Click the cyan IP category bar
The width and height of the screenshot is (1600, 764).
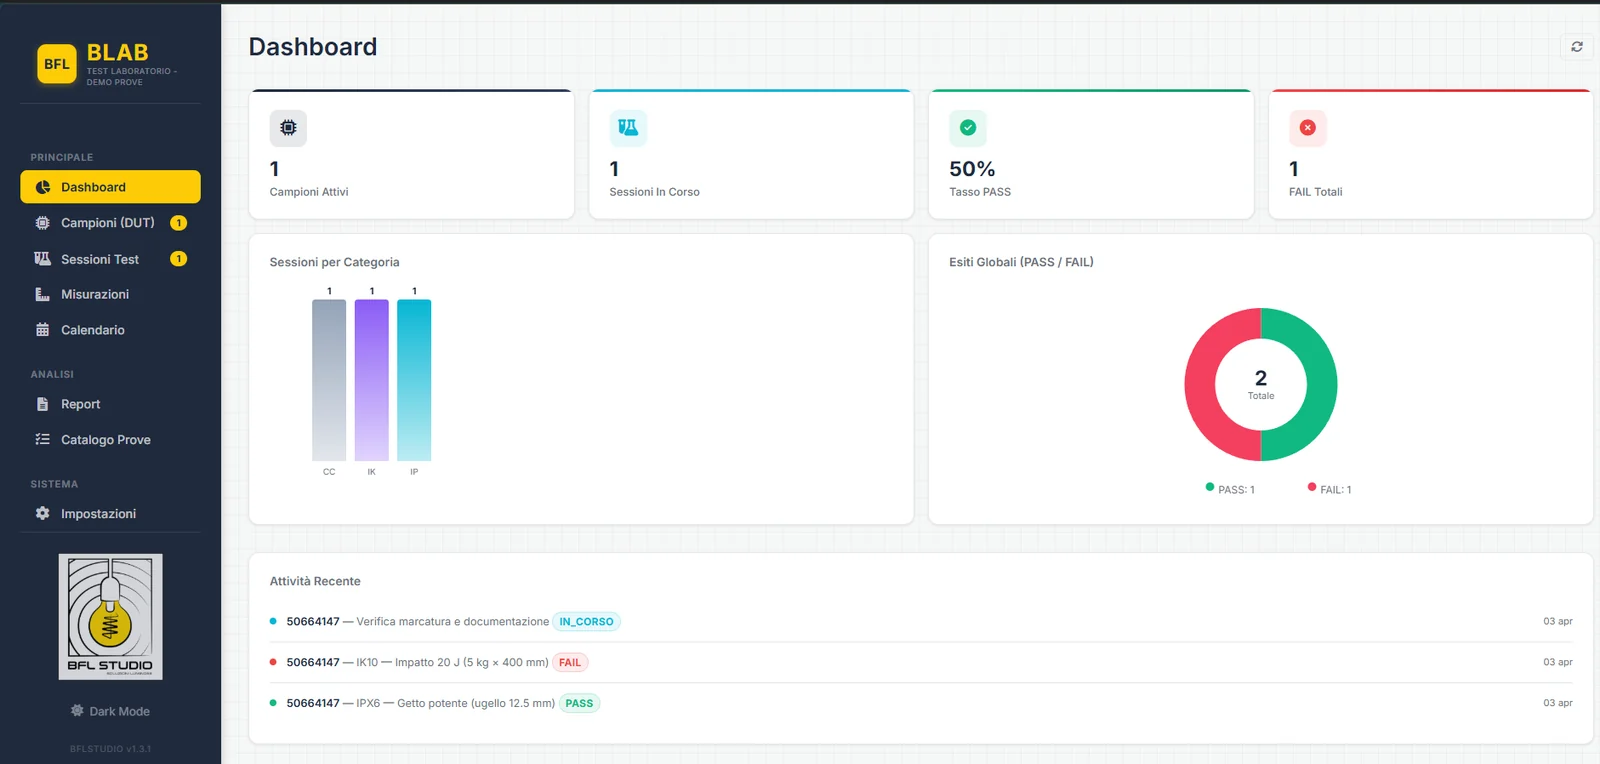coord(414,380)
